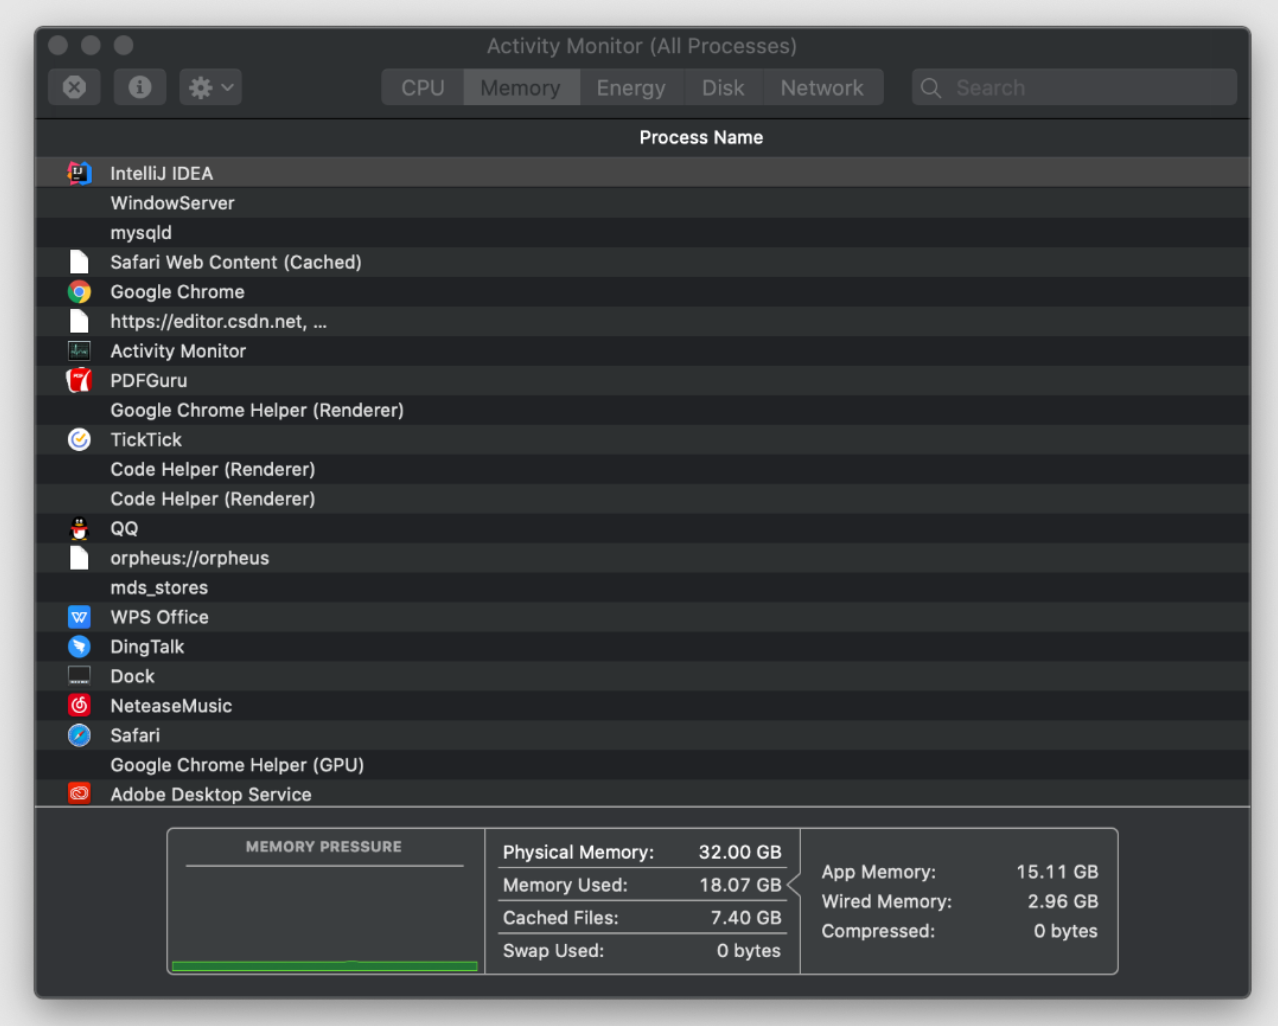Click the 'App Memory: 15.11 GB' entry
This screenshot has height=1026, width=1278.
point(960,872)
